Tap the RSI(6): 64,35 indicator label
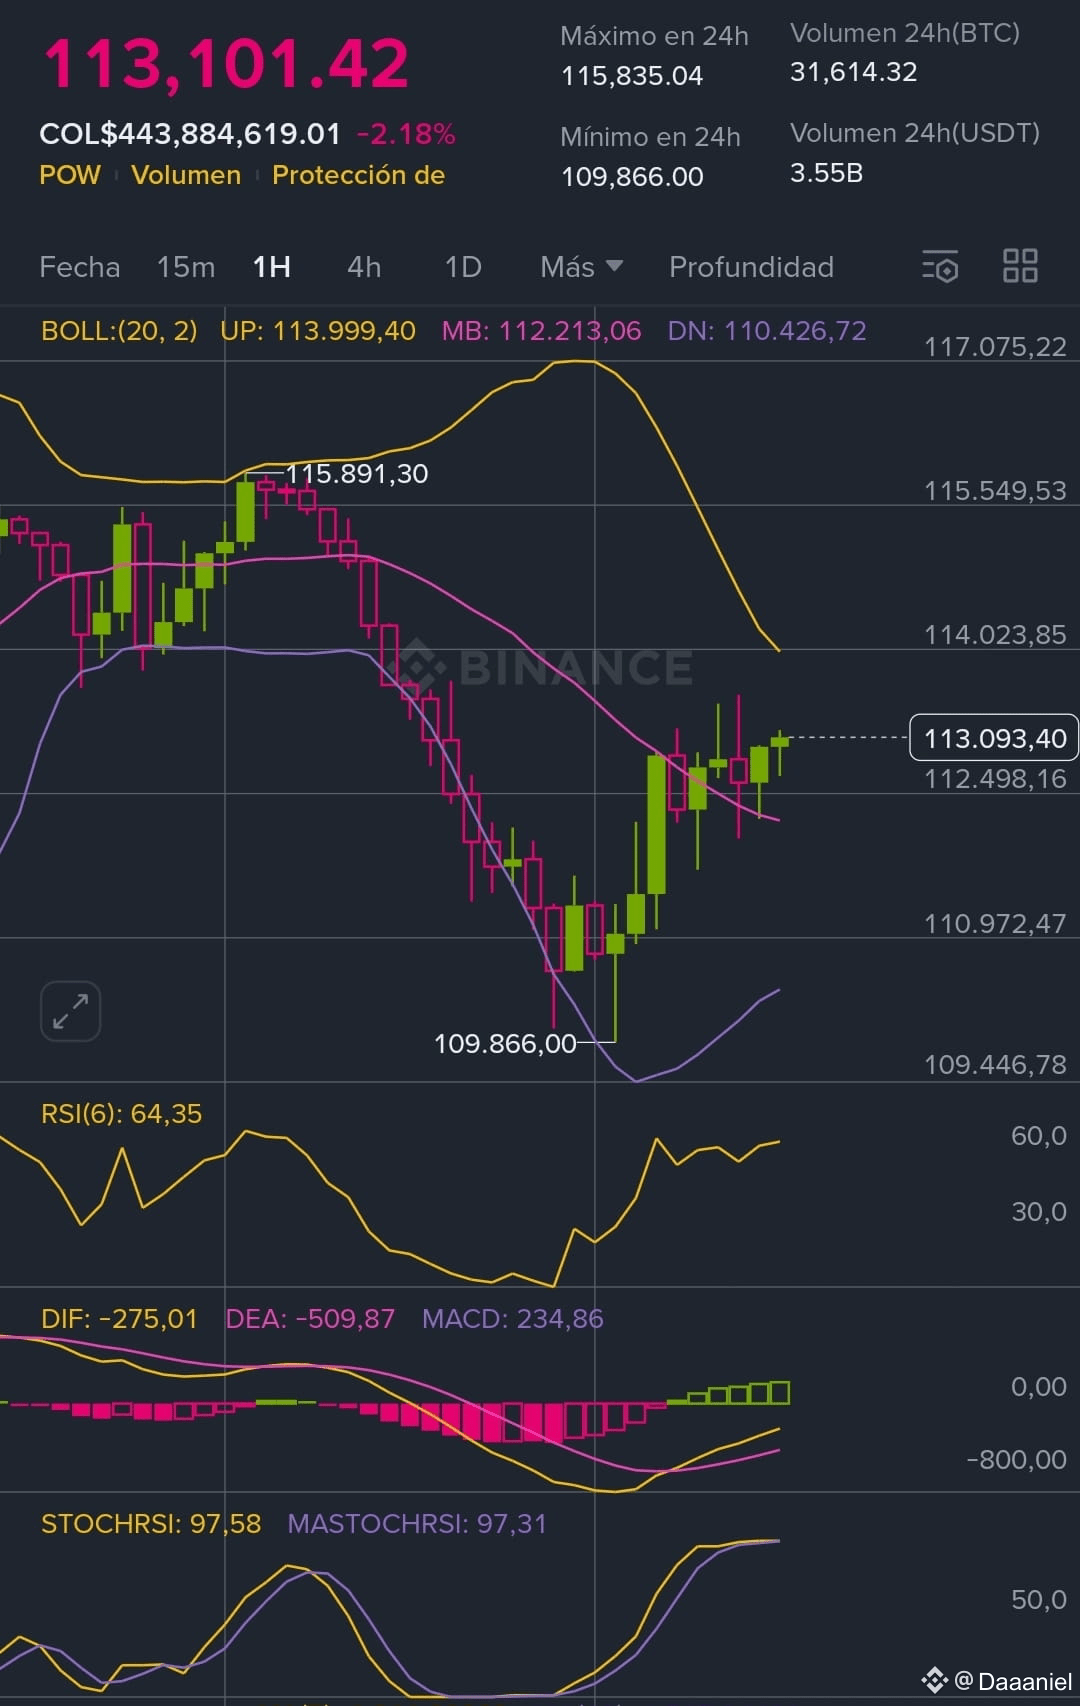 pos(121,1114)
